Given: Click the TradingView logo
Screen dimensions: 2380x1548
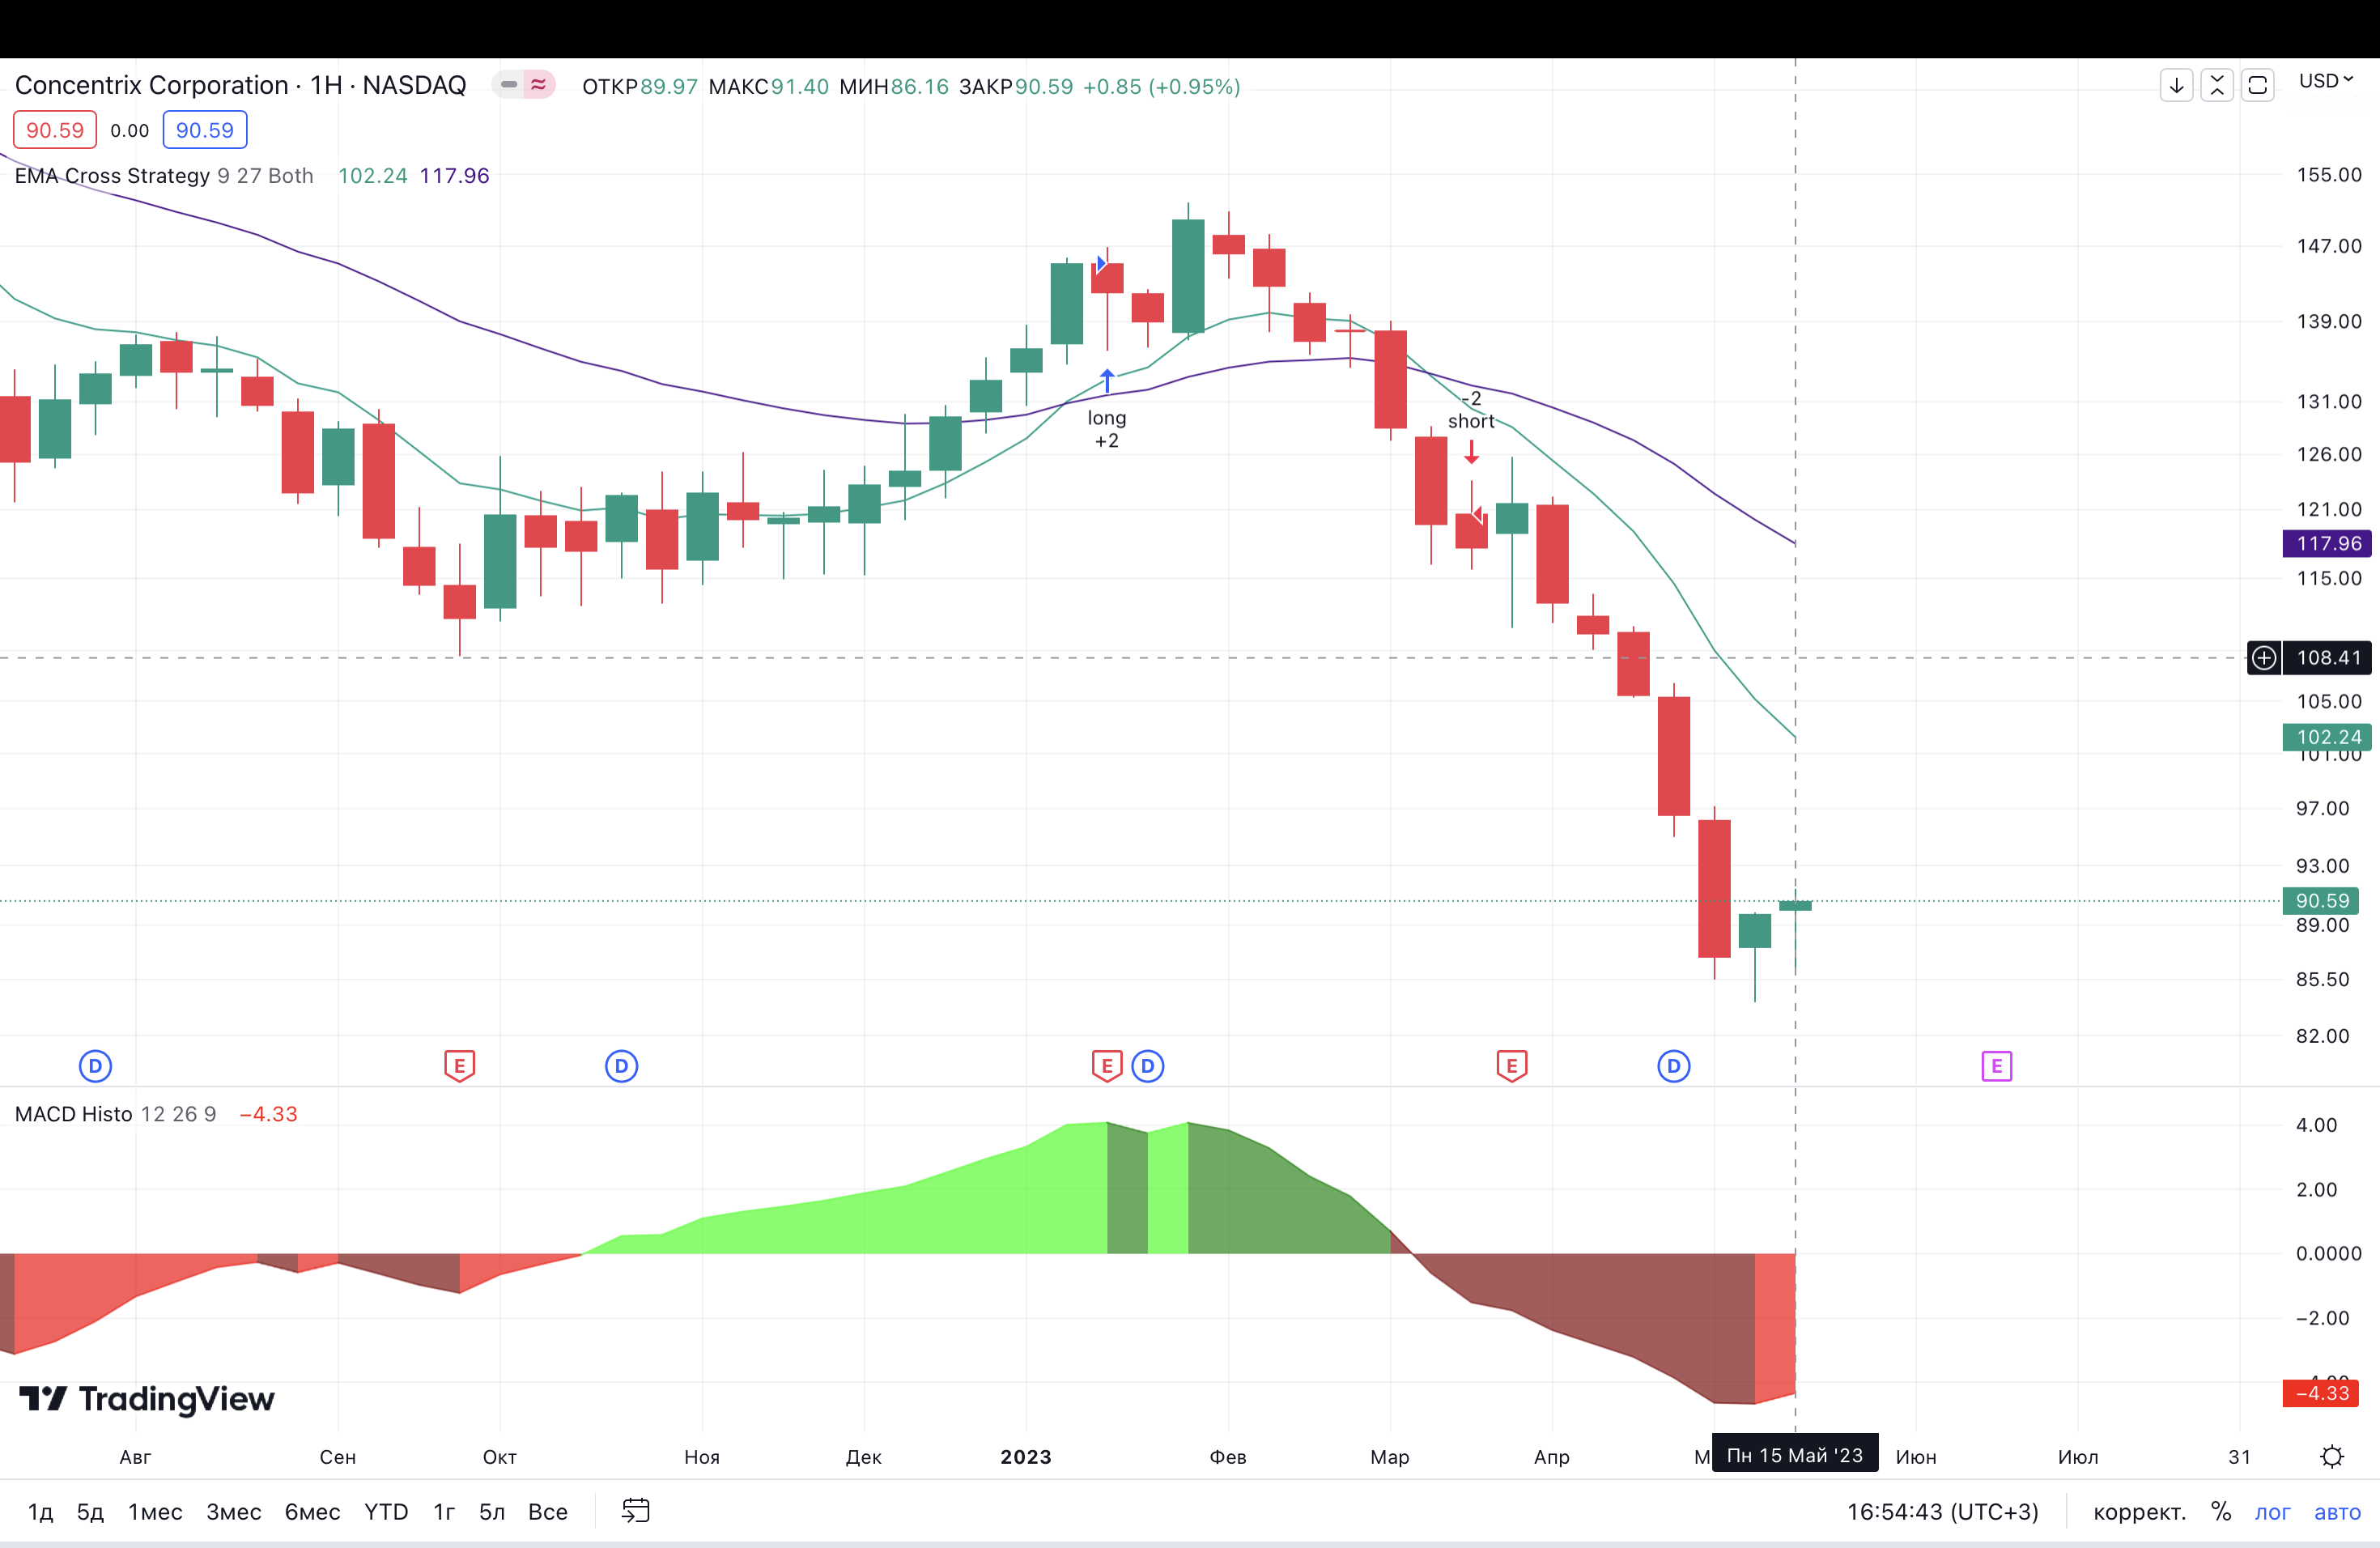Looking at the screenshot, I should [146, 1399].
